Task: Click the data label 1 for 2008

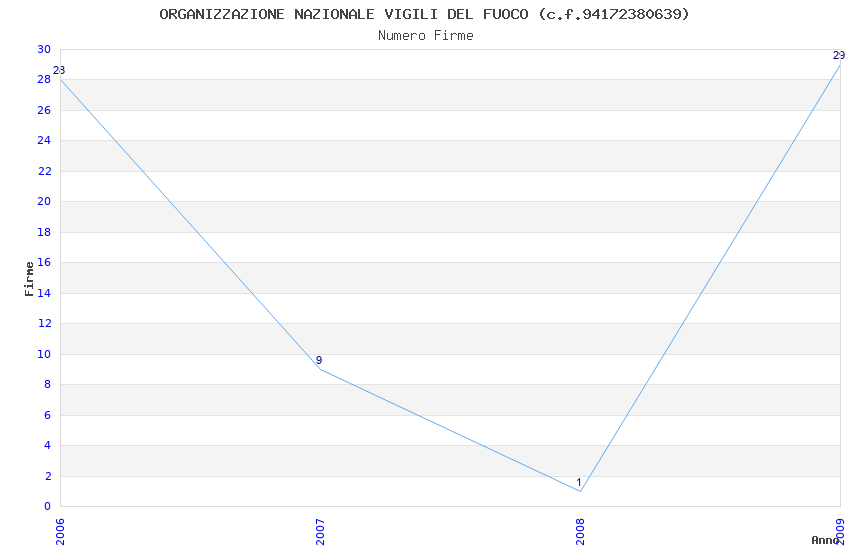Action: (579, 482)
